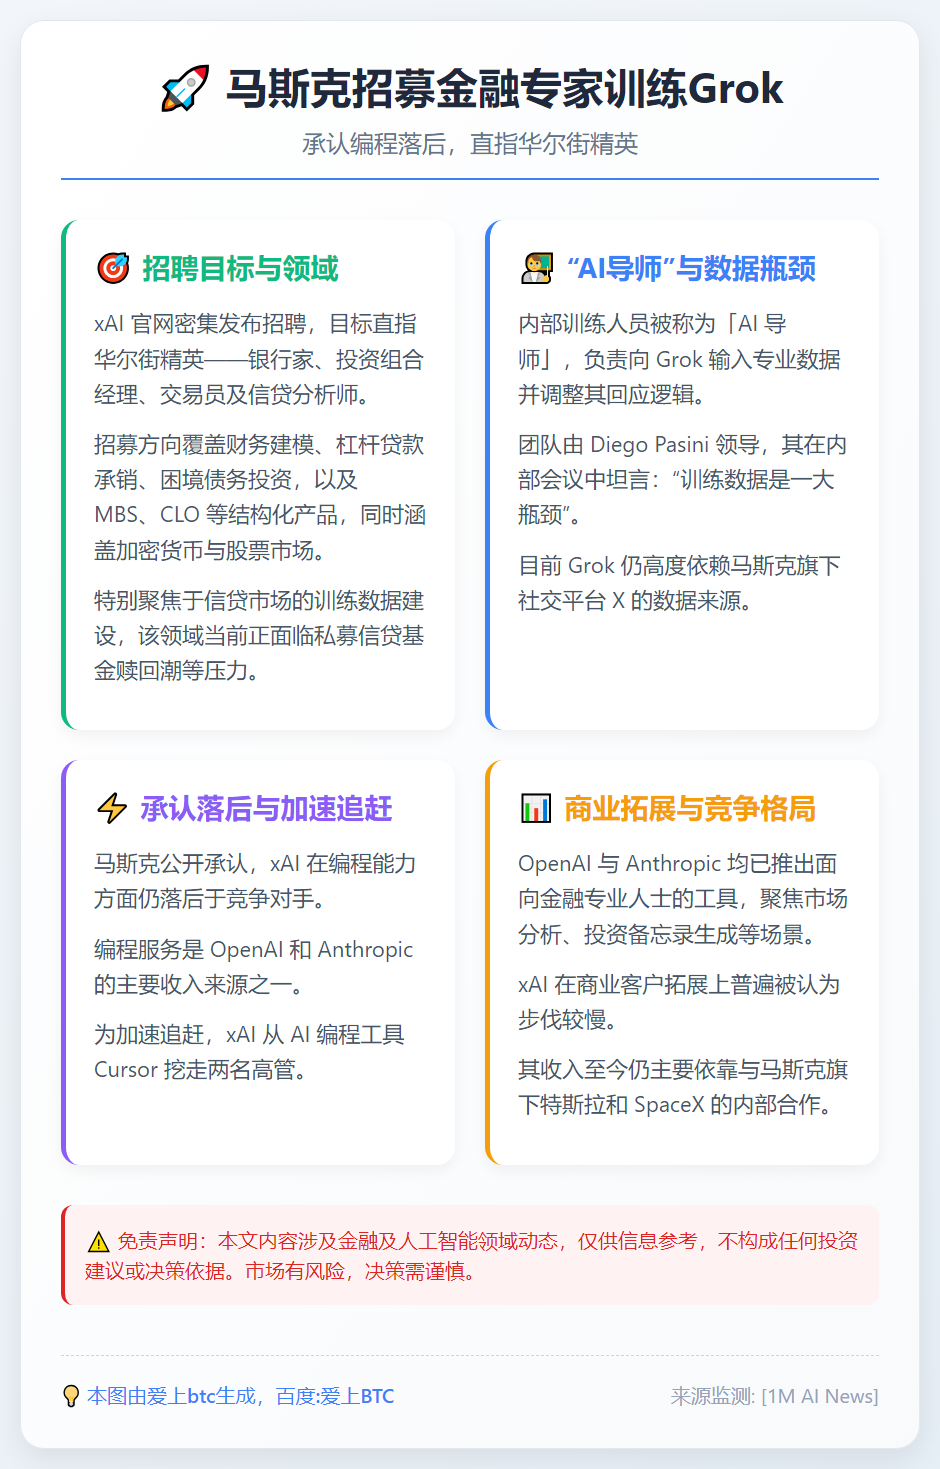Click the light bulb icon in the footer
Image resolution: width=940 pixels, height=1469 pixels.
[x=71, y=1396]
